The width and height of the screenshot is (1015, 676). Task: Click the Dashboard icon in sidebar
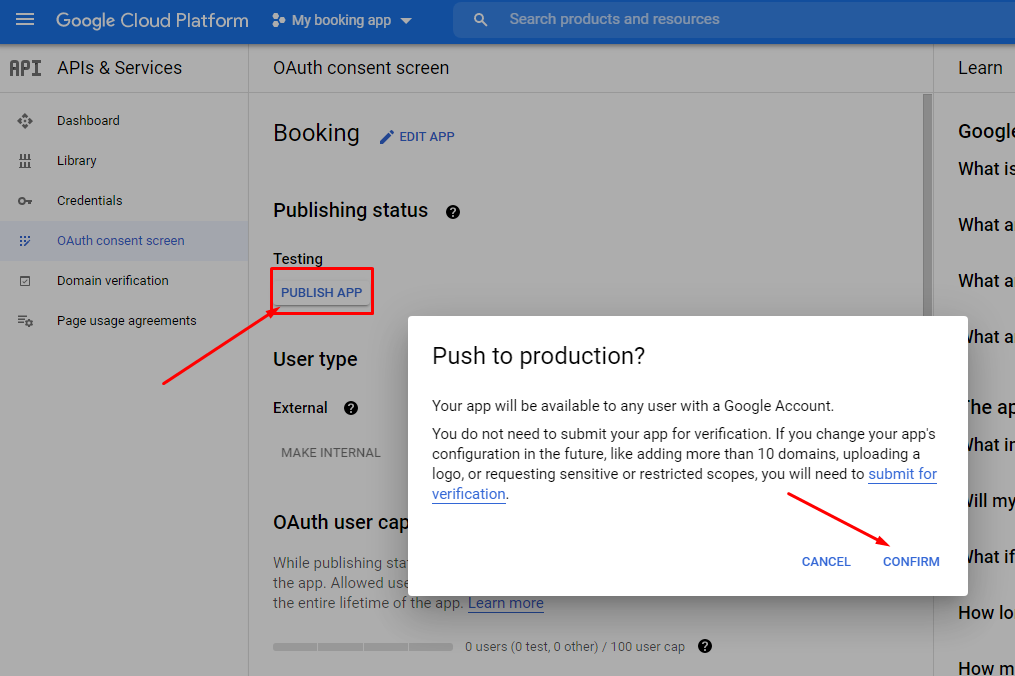(25, 121)
